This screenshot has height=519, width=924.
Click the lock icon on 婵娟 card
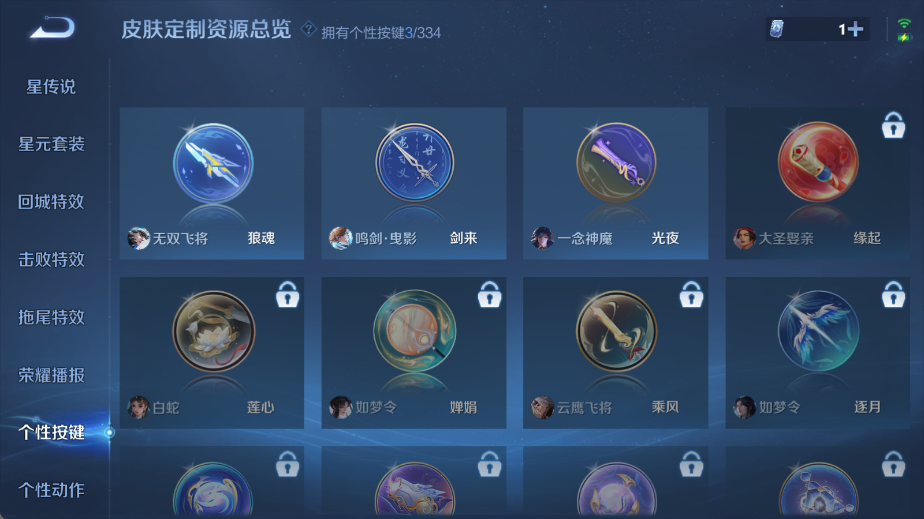pos(490,295)
